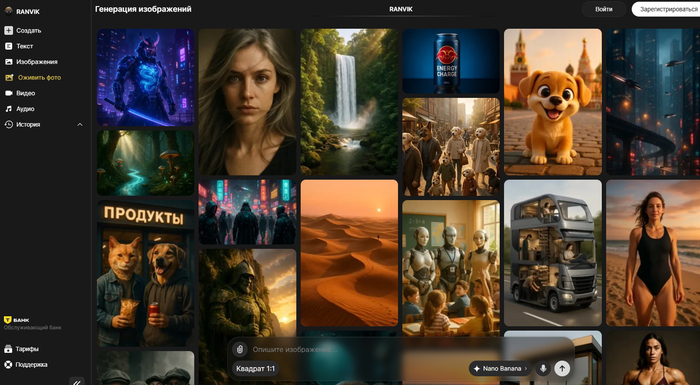This screenshot has width=700, height=385.
Task: Open the woman in swimsuit on beach image
Action: [x=653, y=253]
